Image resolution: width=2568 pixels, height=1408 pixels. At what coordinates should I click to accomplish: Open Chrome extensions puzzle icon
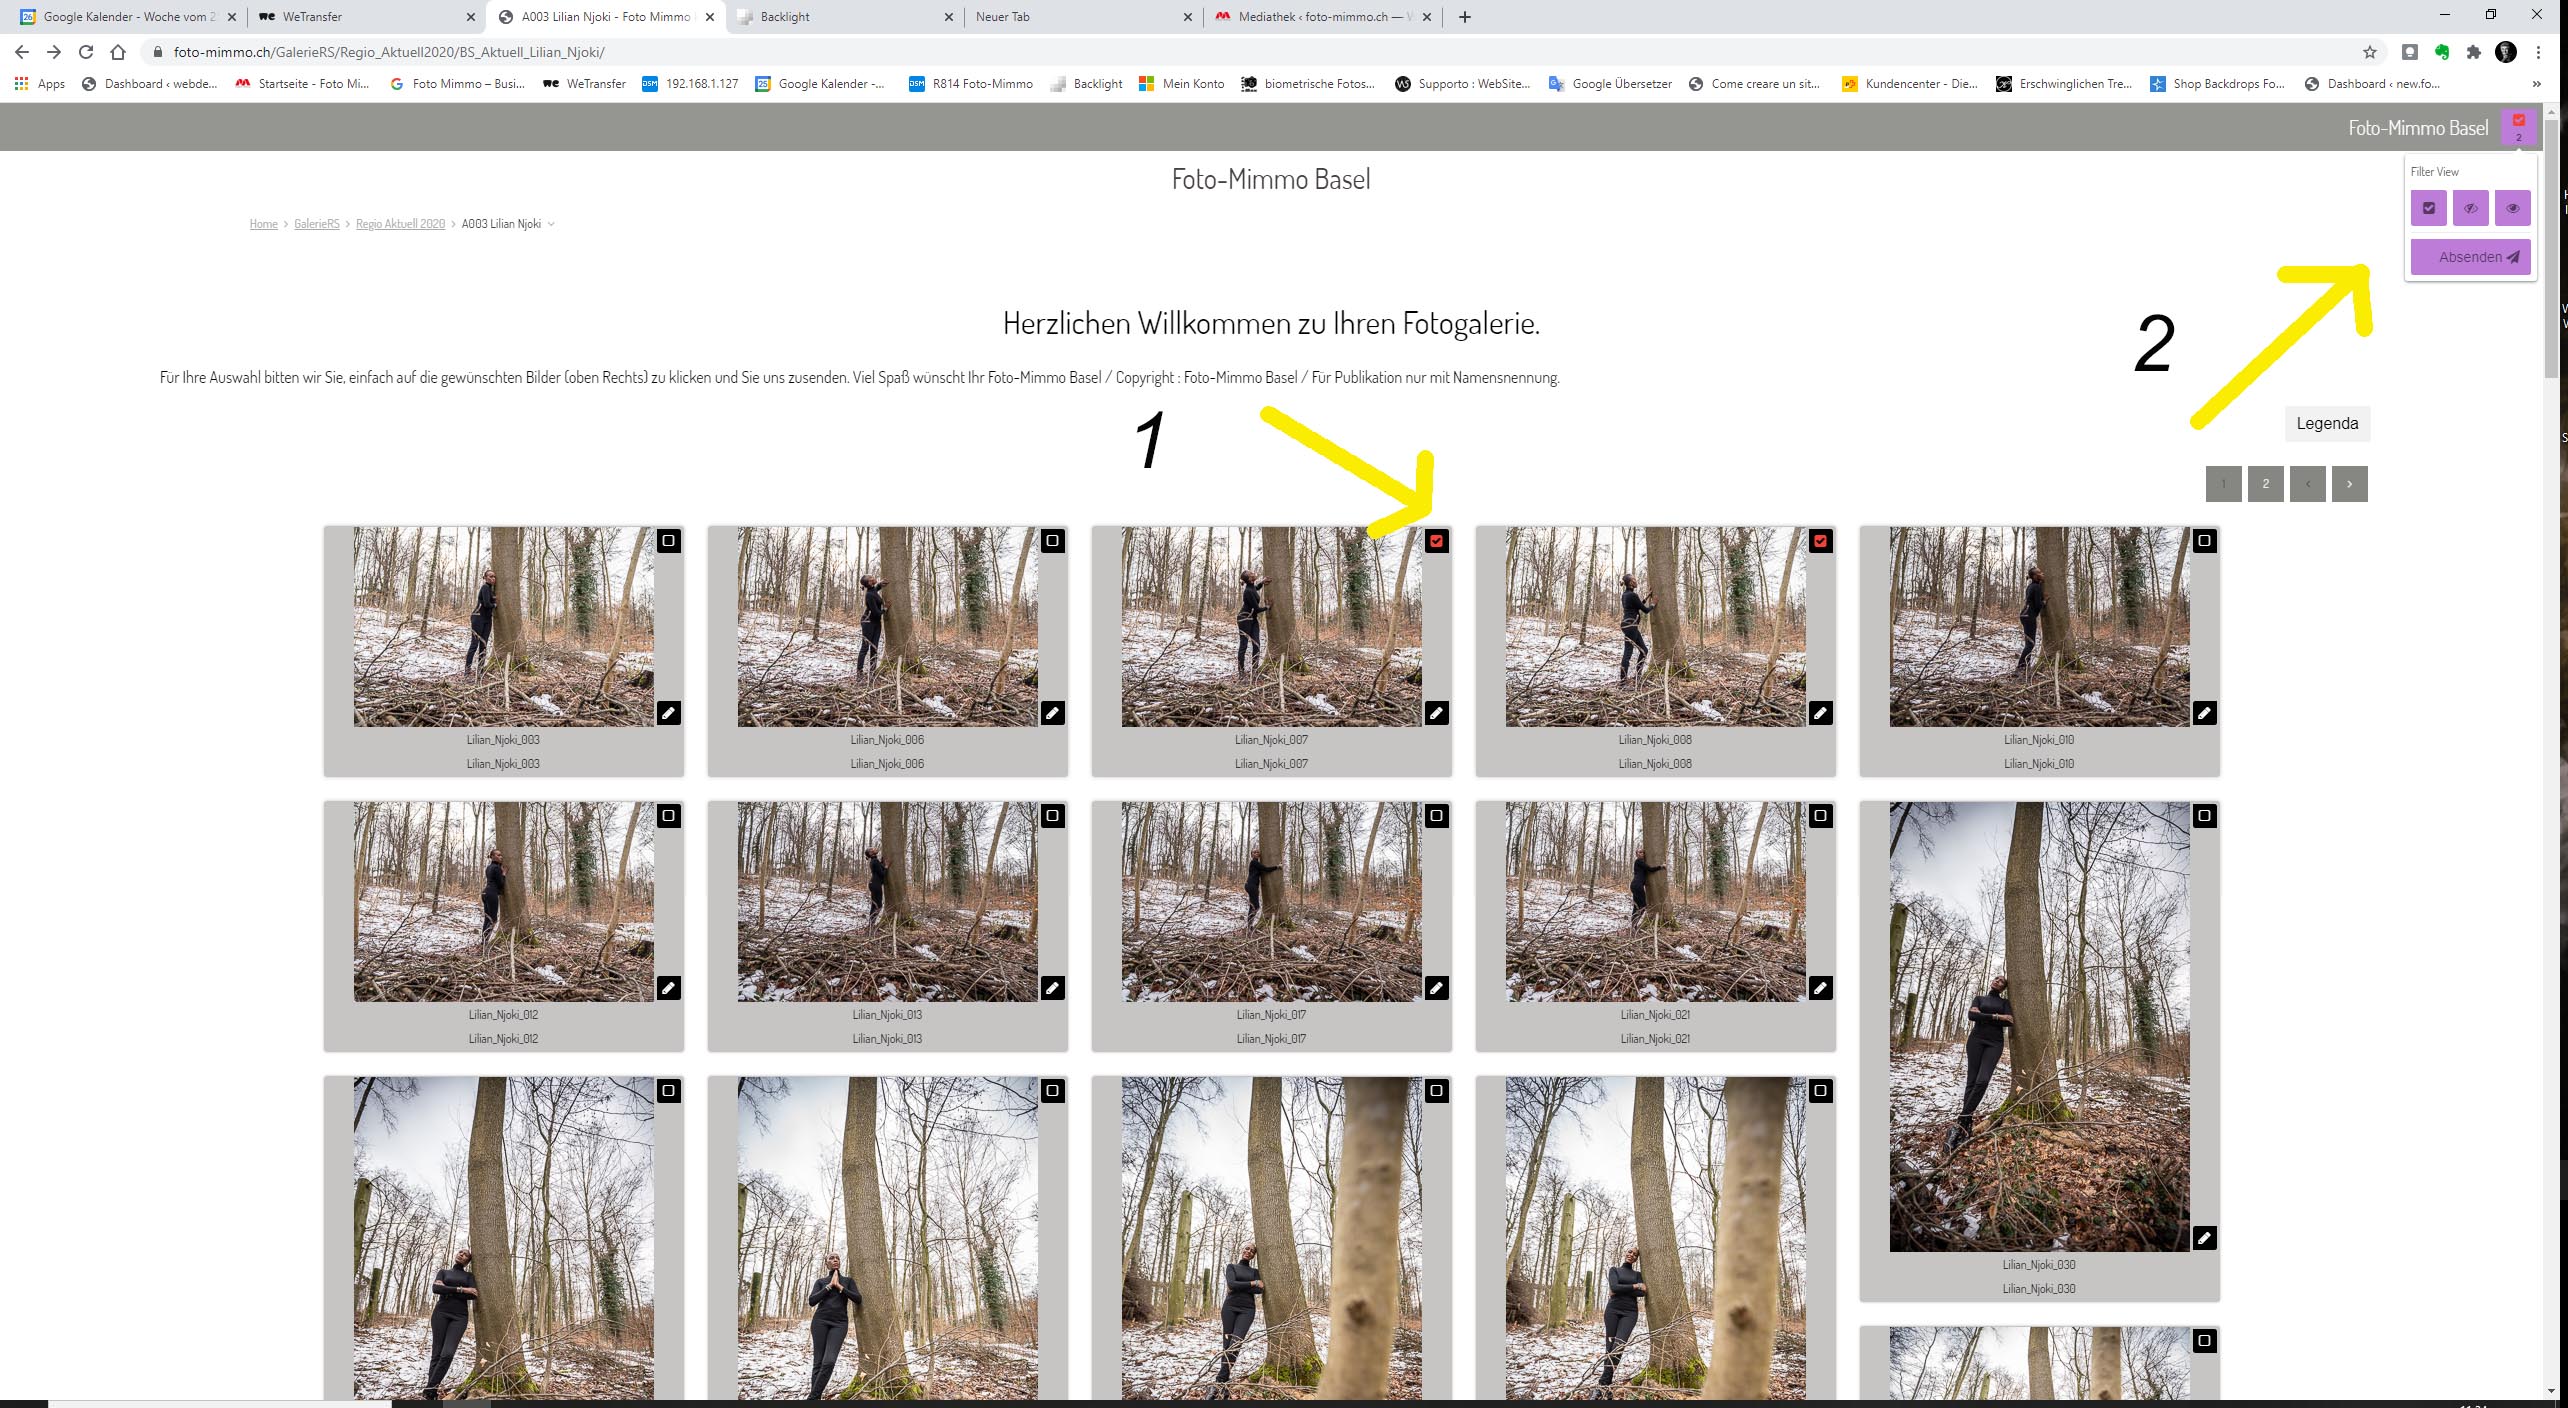click(x=2473, y=52)
